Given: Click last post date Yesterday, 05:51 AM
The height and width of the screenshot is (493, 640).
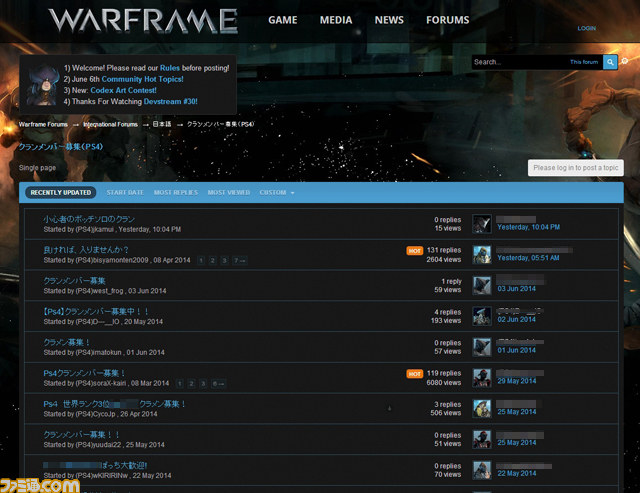Looking at the screenshot, I should click(528, 258).
